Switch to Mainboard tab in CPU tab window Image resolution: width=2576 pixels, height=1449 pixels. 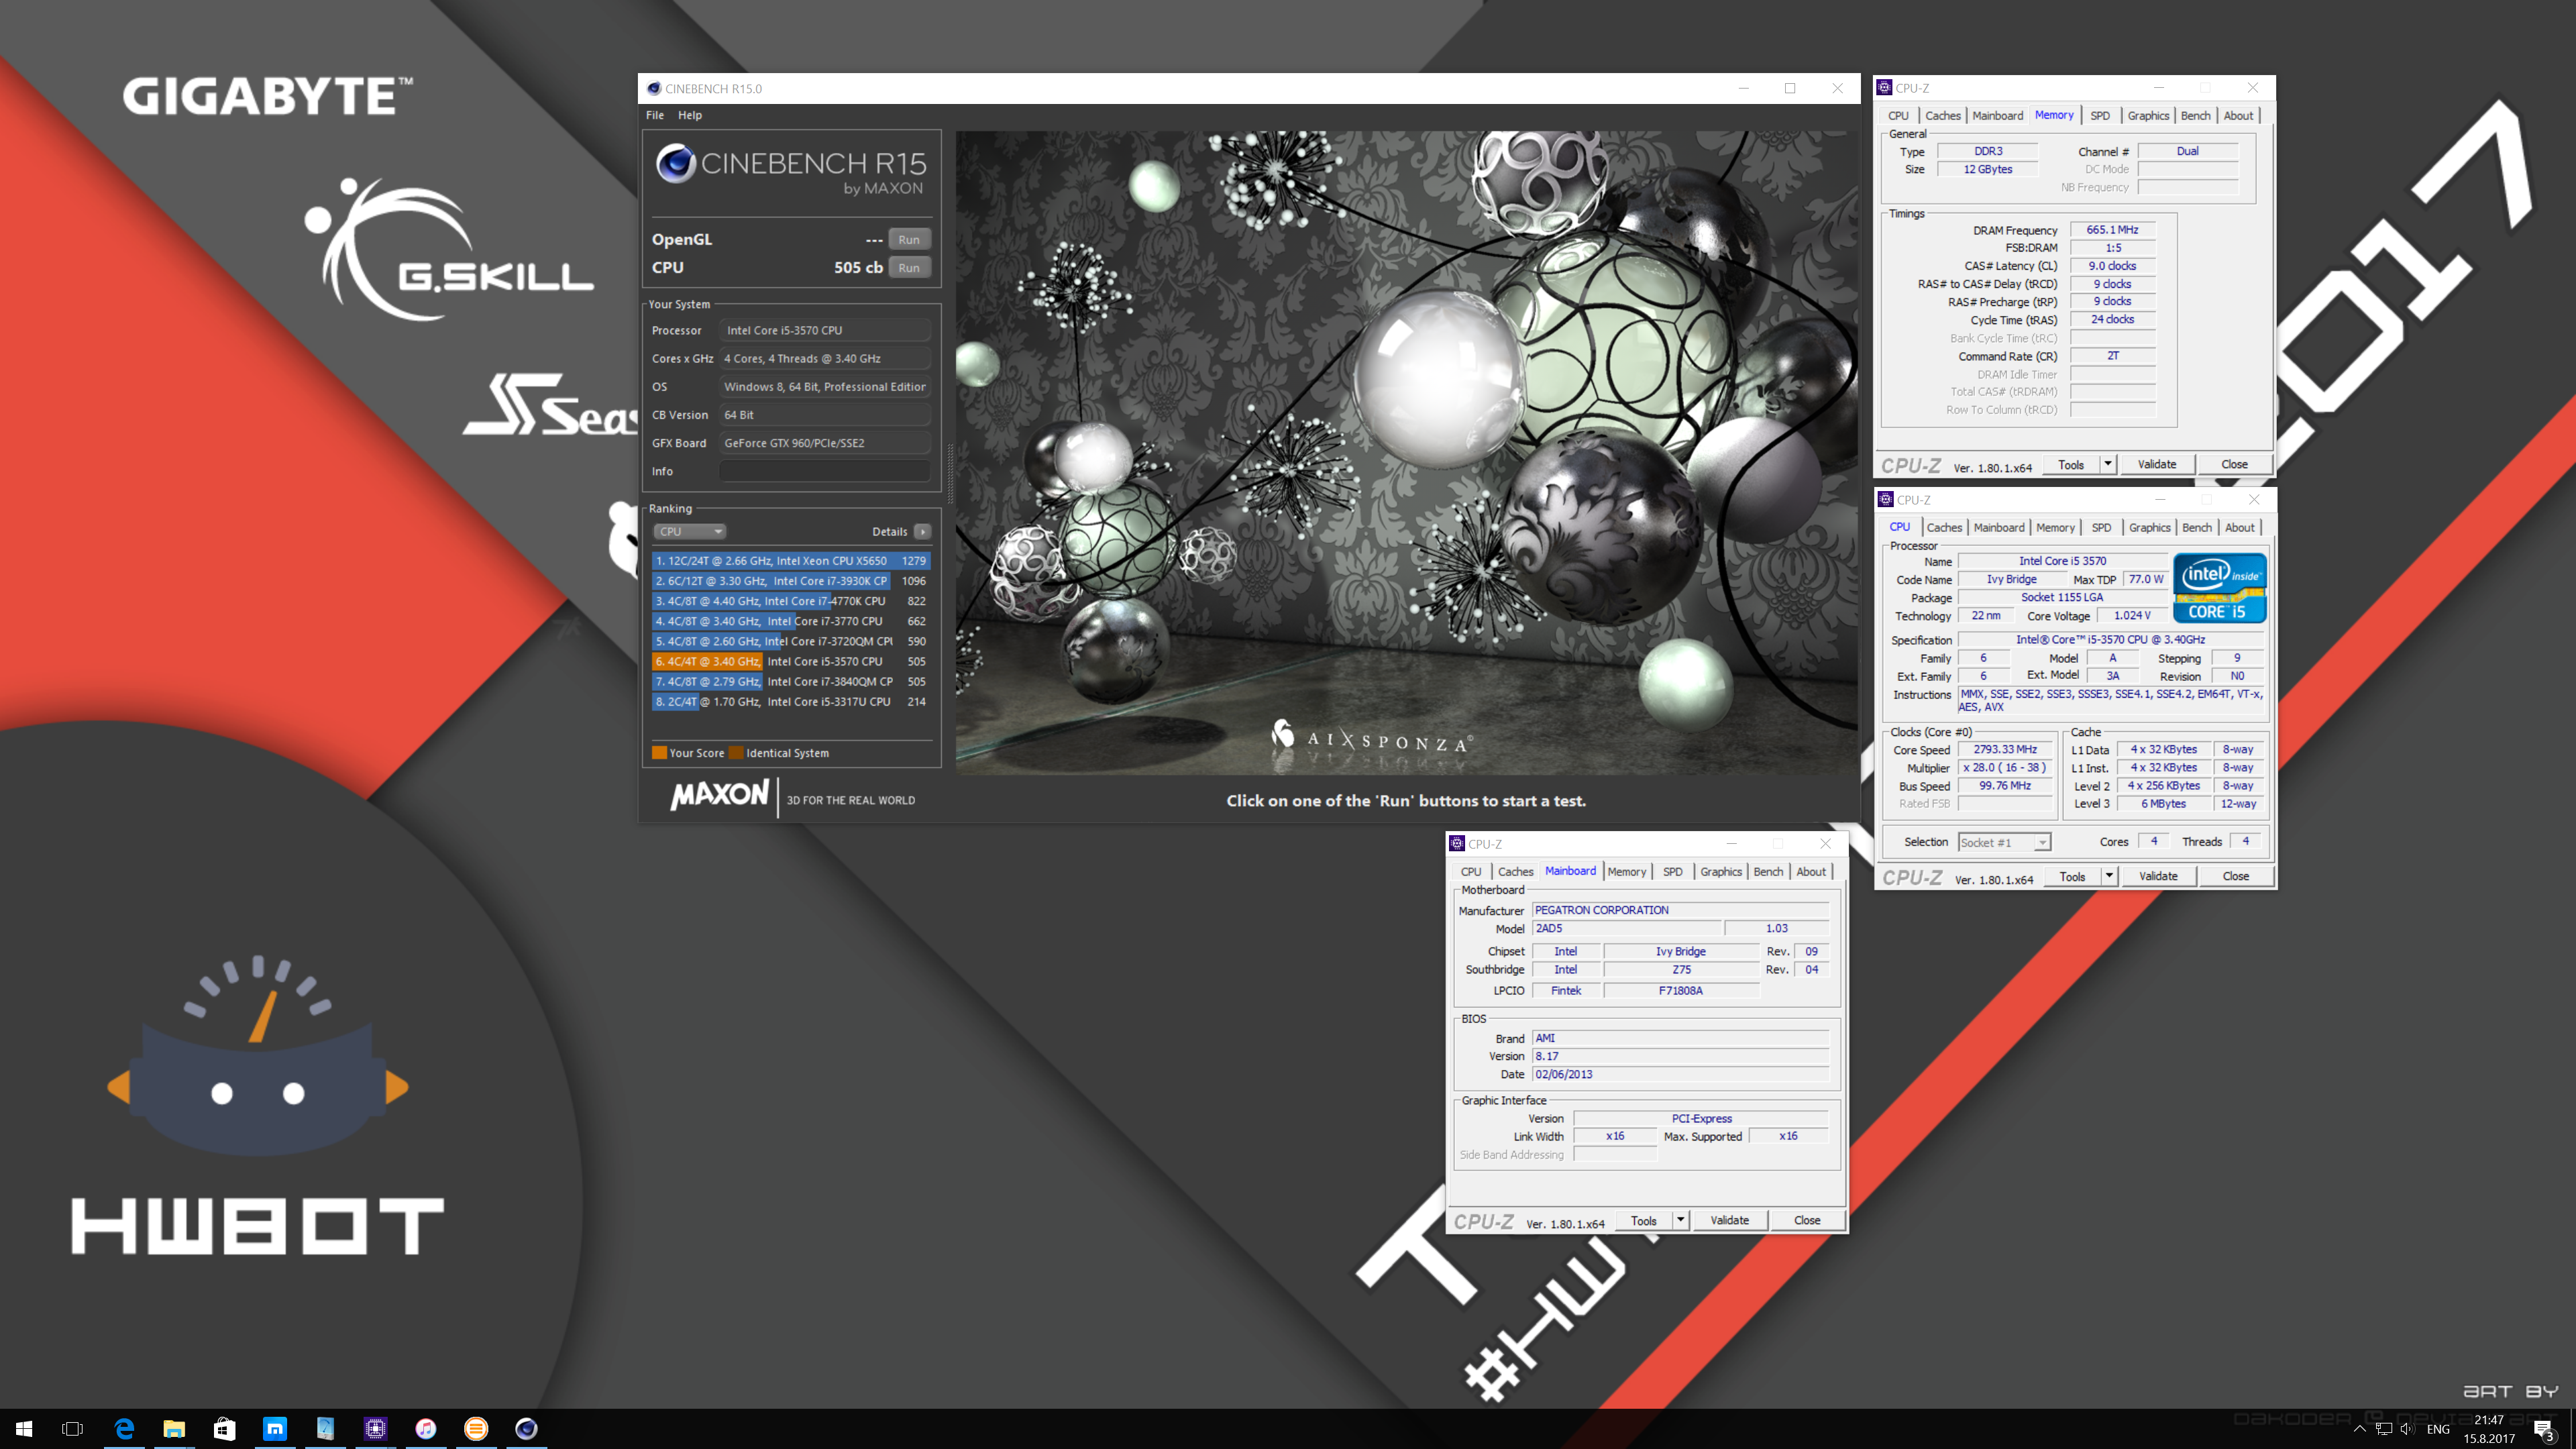point(1998,528)
